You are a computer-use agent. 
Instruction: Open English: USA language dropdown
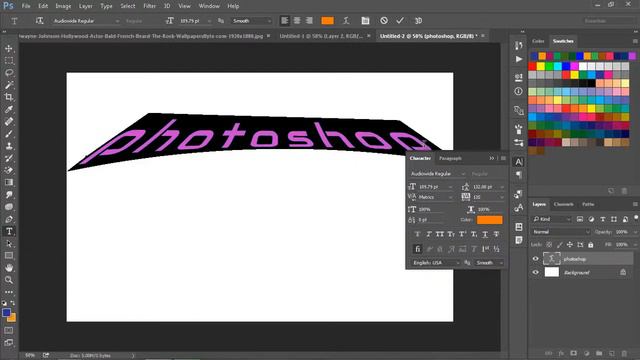pyautogui.click(x=436, y=263)
